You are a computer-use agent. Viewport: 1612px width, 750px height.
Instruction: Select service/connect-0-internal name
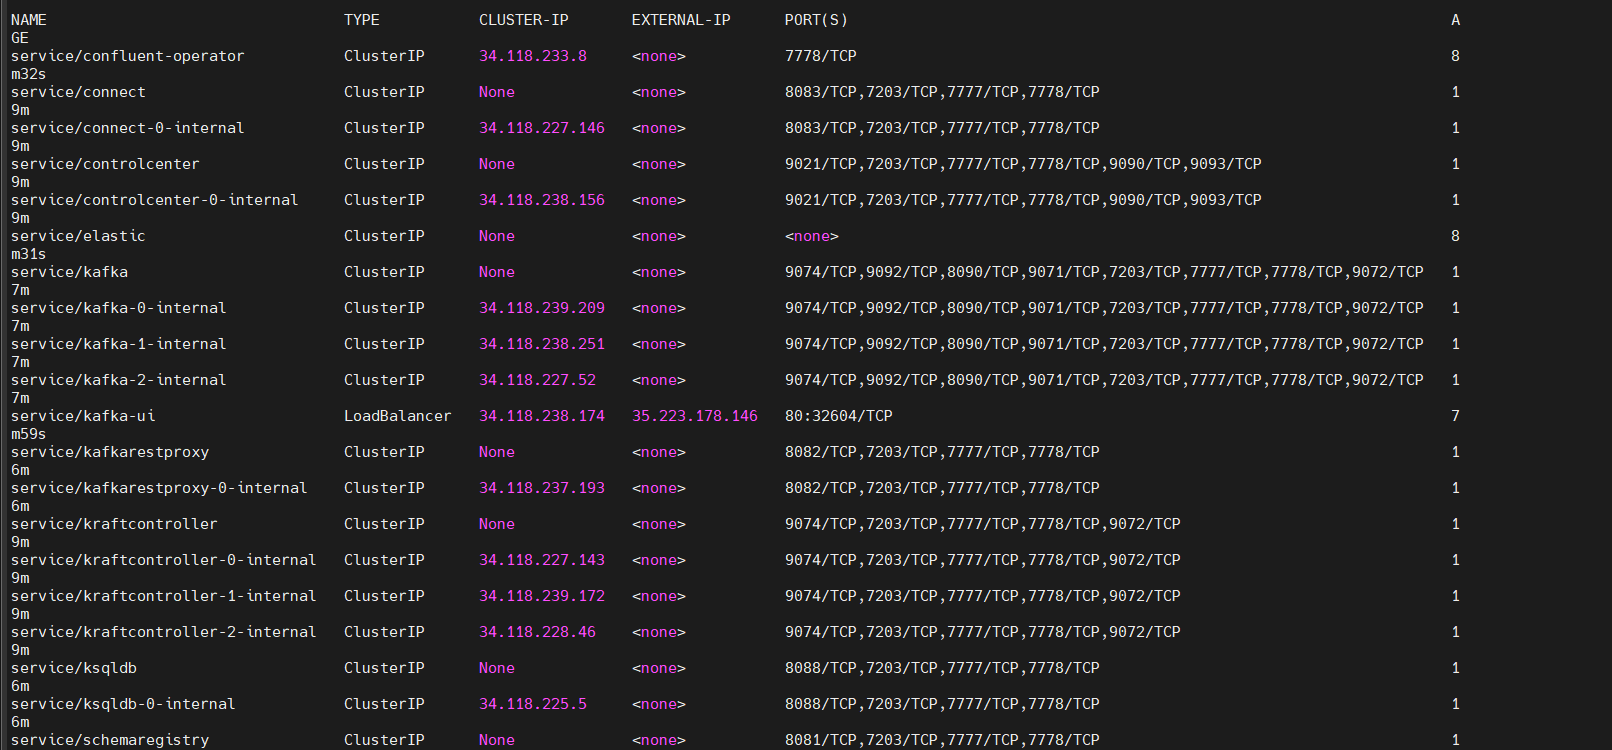[128, 128]
